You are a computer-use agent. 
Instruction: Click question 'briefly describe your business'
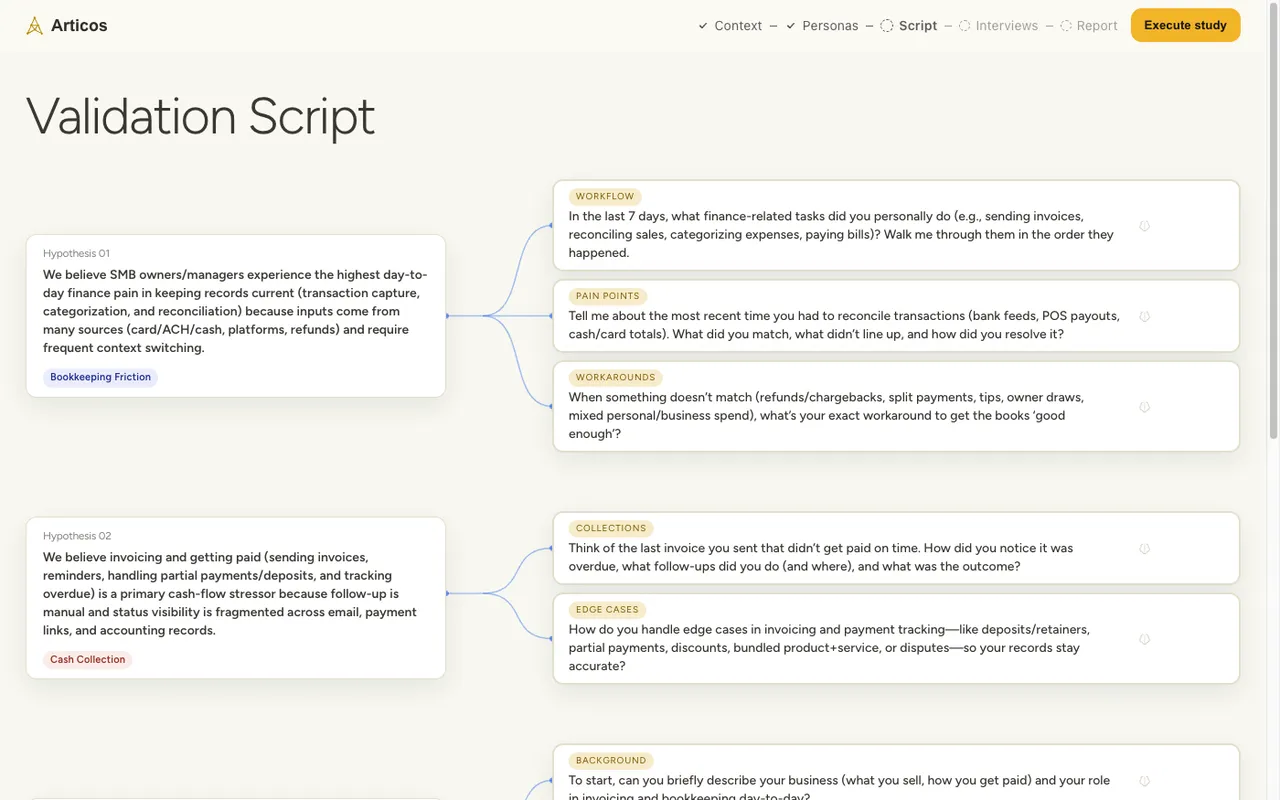tap(840, 788)
